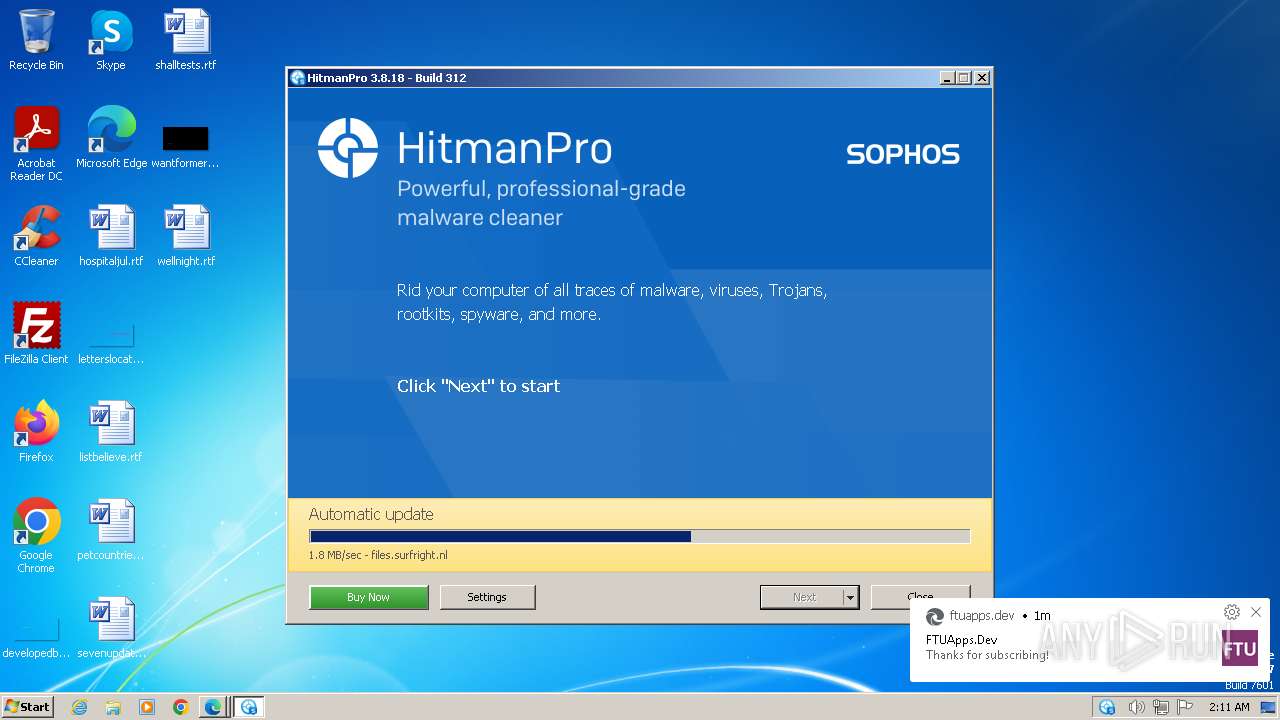Screen dimensions: 1280x720
Task: Launch Firefox from the desktop
Action: 36,431
